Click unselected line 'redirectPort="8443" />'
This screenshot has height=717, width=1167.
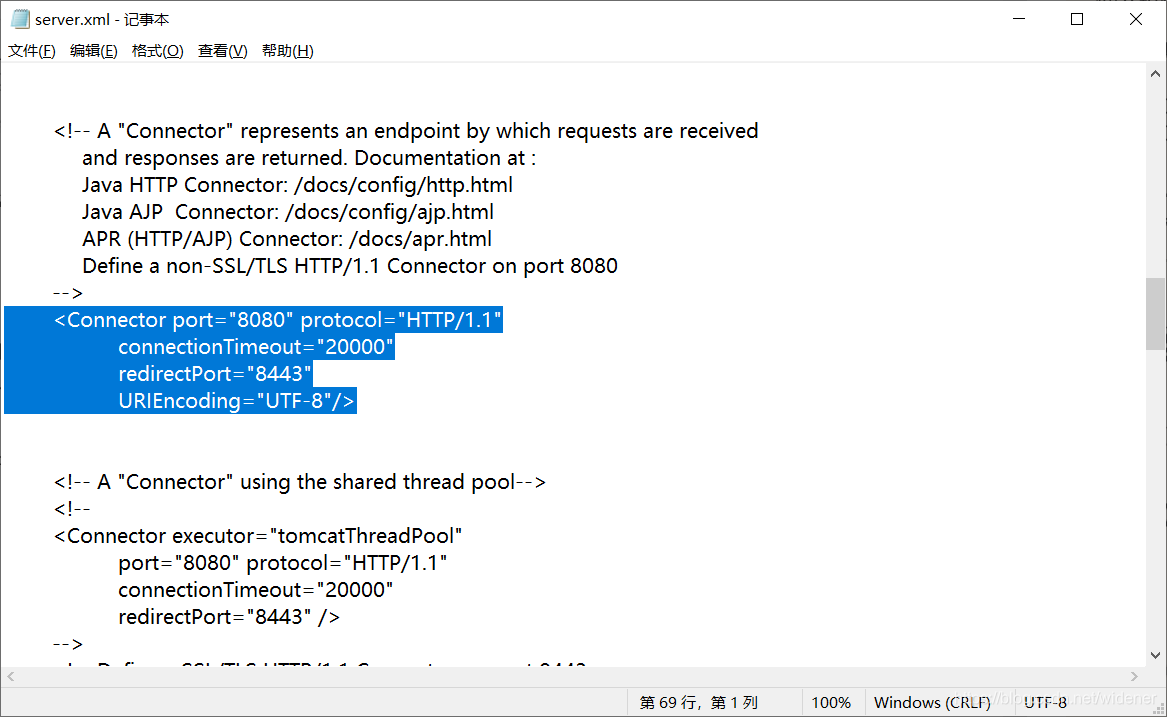[x=228, y=617]
